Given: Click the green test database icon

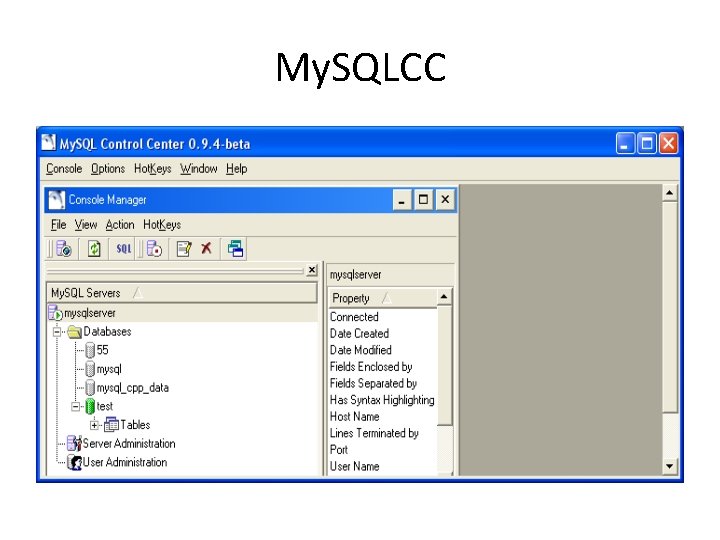Looking at the screenshot, I should click(x=90, y=406).
